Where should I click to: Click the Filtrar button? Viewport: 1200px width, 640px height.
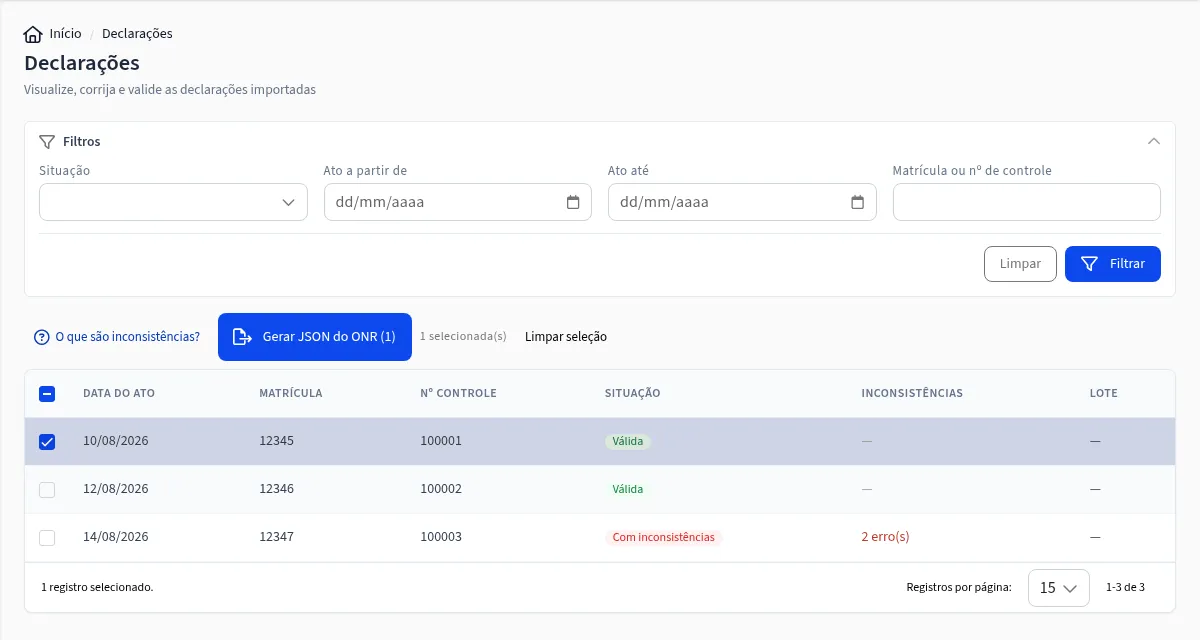[1113, 264]
